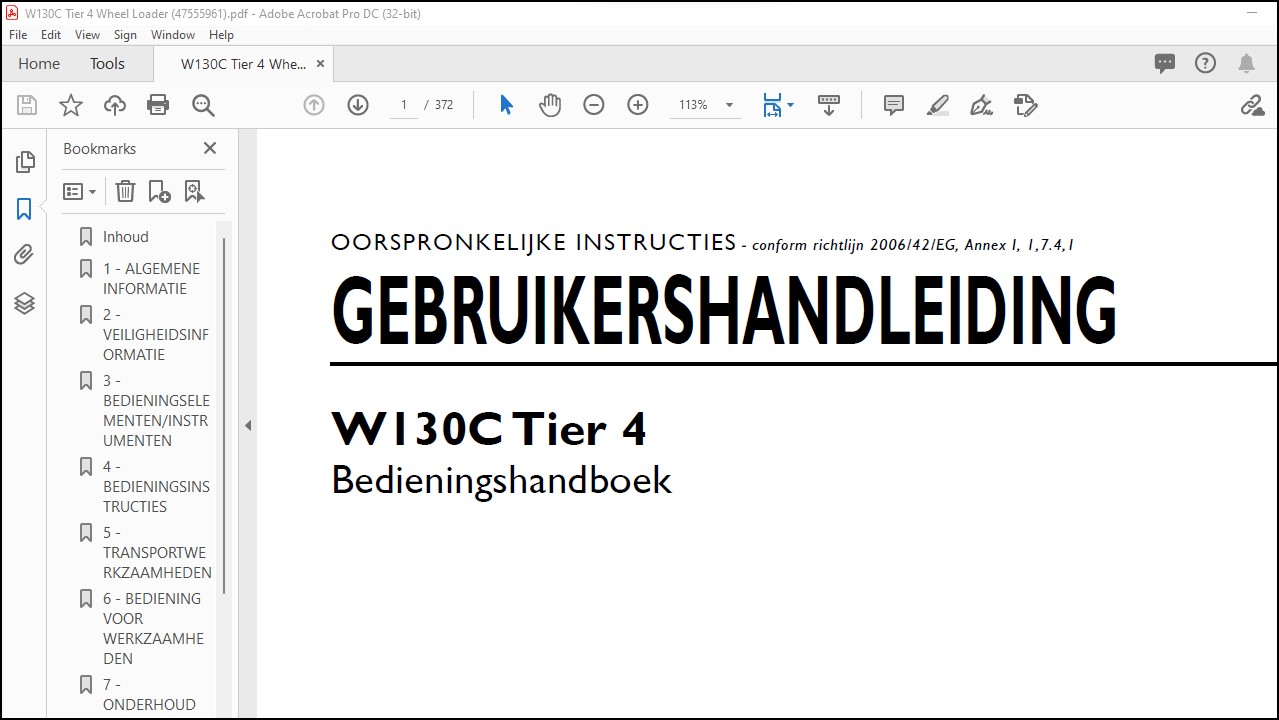Close the W130C document tab
Viewport: 1279px width, 720px height.
pyautogui.click(x=320, y=64)
